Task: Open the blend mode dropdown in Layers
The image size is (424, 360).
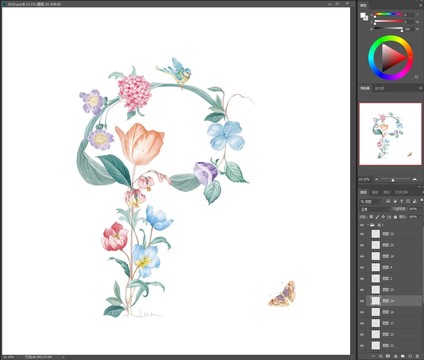Action: (375, 209)
